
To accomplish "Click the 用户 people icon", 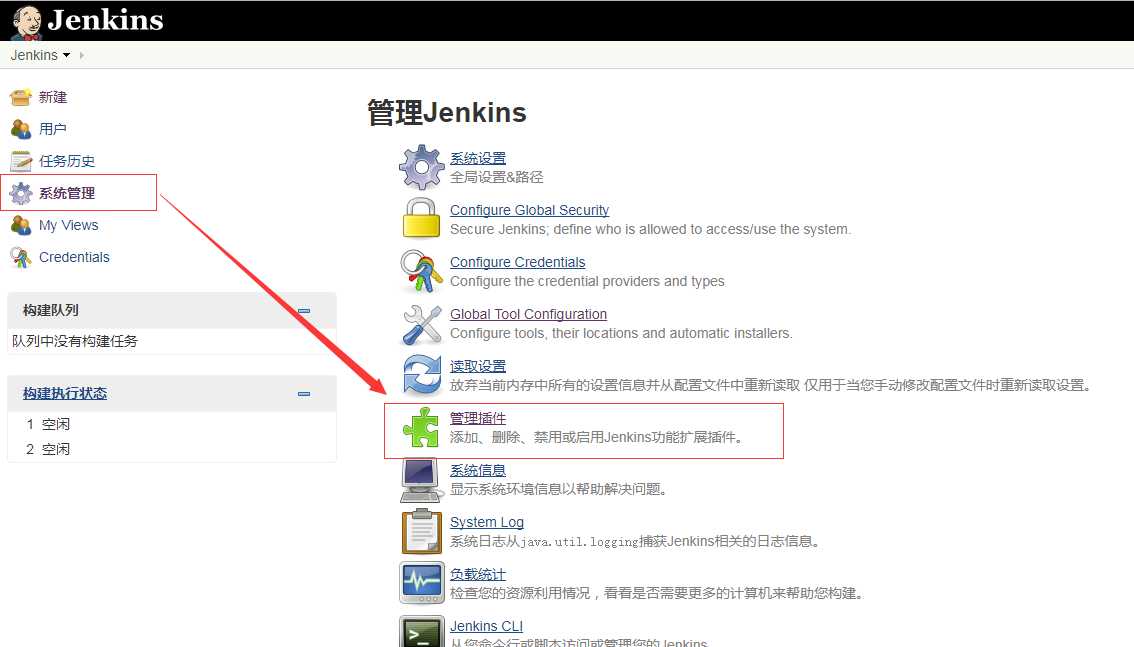I will coord(21,129).
